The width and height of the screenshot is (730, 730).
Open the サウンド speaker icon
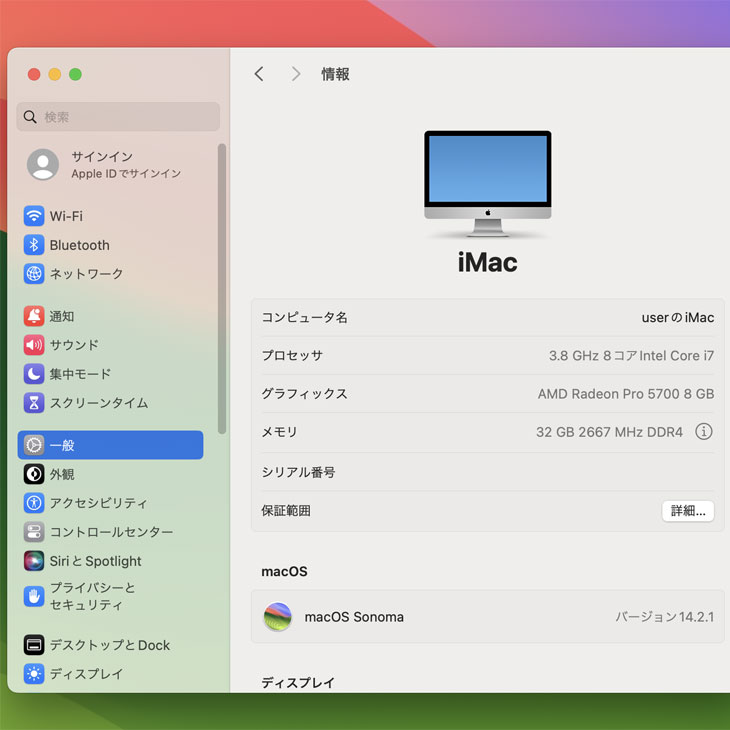pos(34,345)
